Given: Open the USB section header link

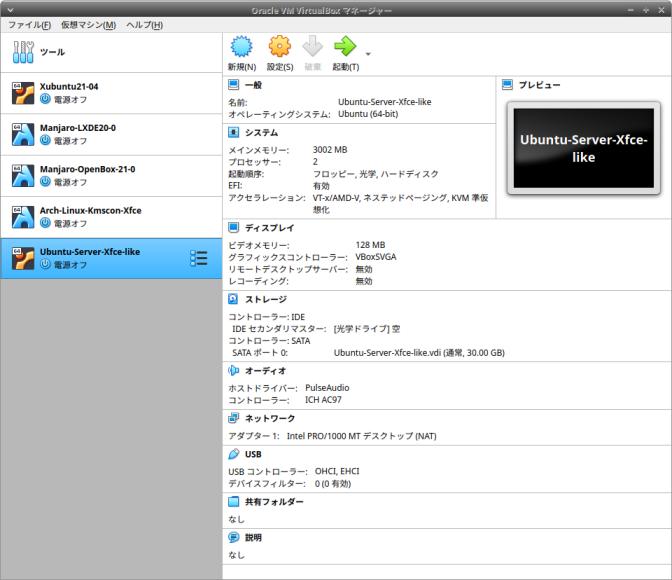Looking at the screenshot, I should pyautogui.click(x=253, y=454).
